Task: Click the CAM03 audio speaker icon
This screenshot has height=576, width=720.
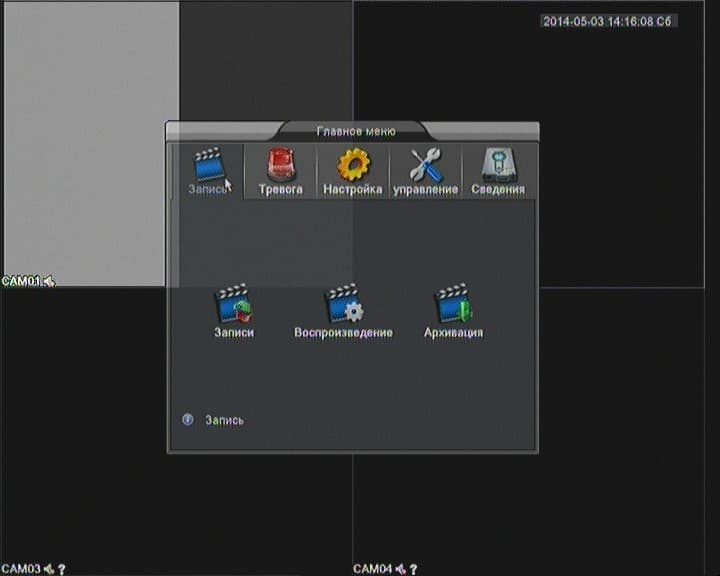Action: [x=49, y=570]
